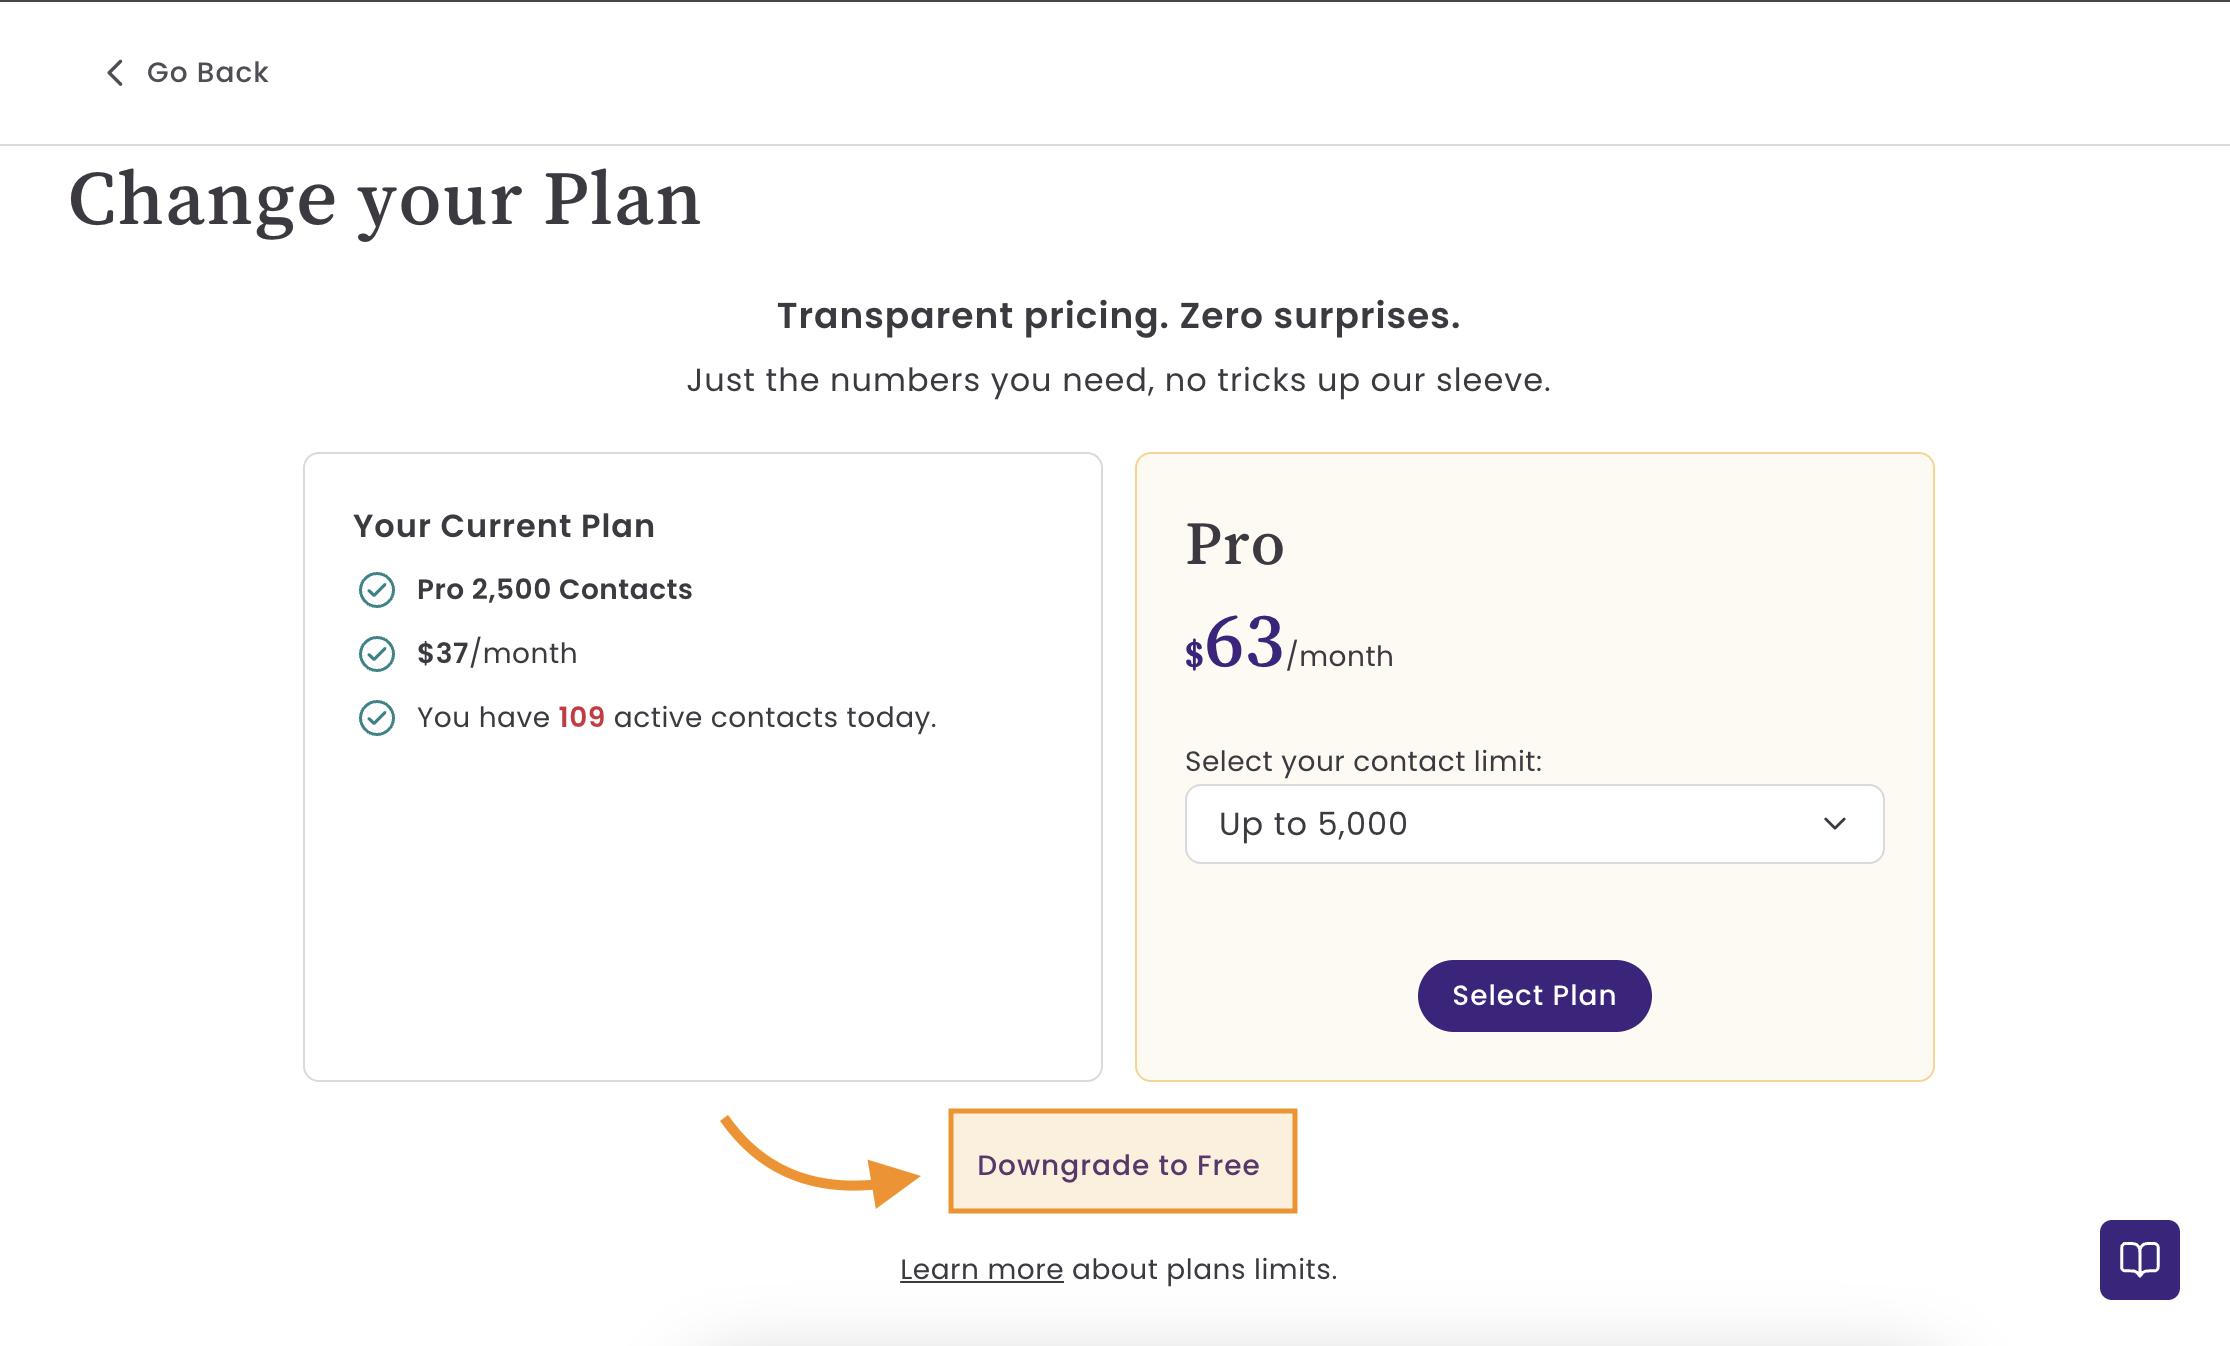
Task: Click checkmark icon beside Pro 2,500 Contacts
Action: (377, 590)
